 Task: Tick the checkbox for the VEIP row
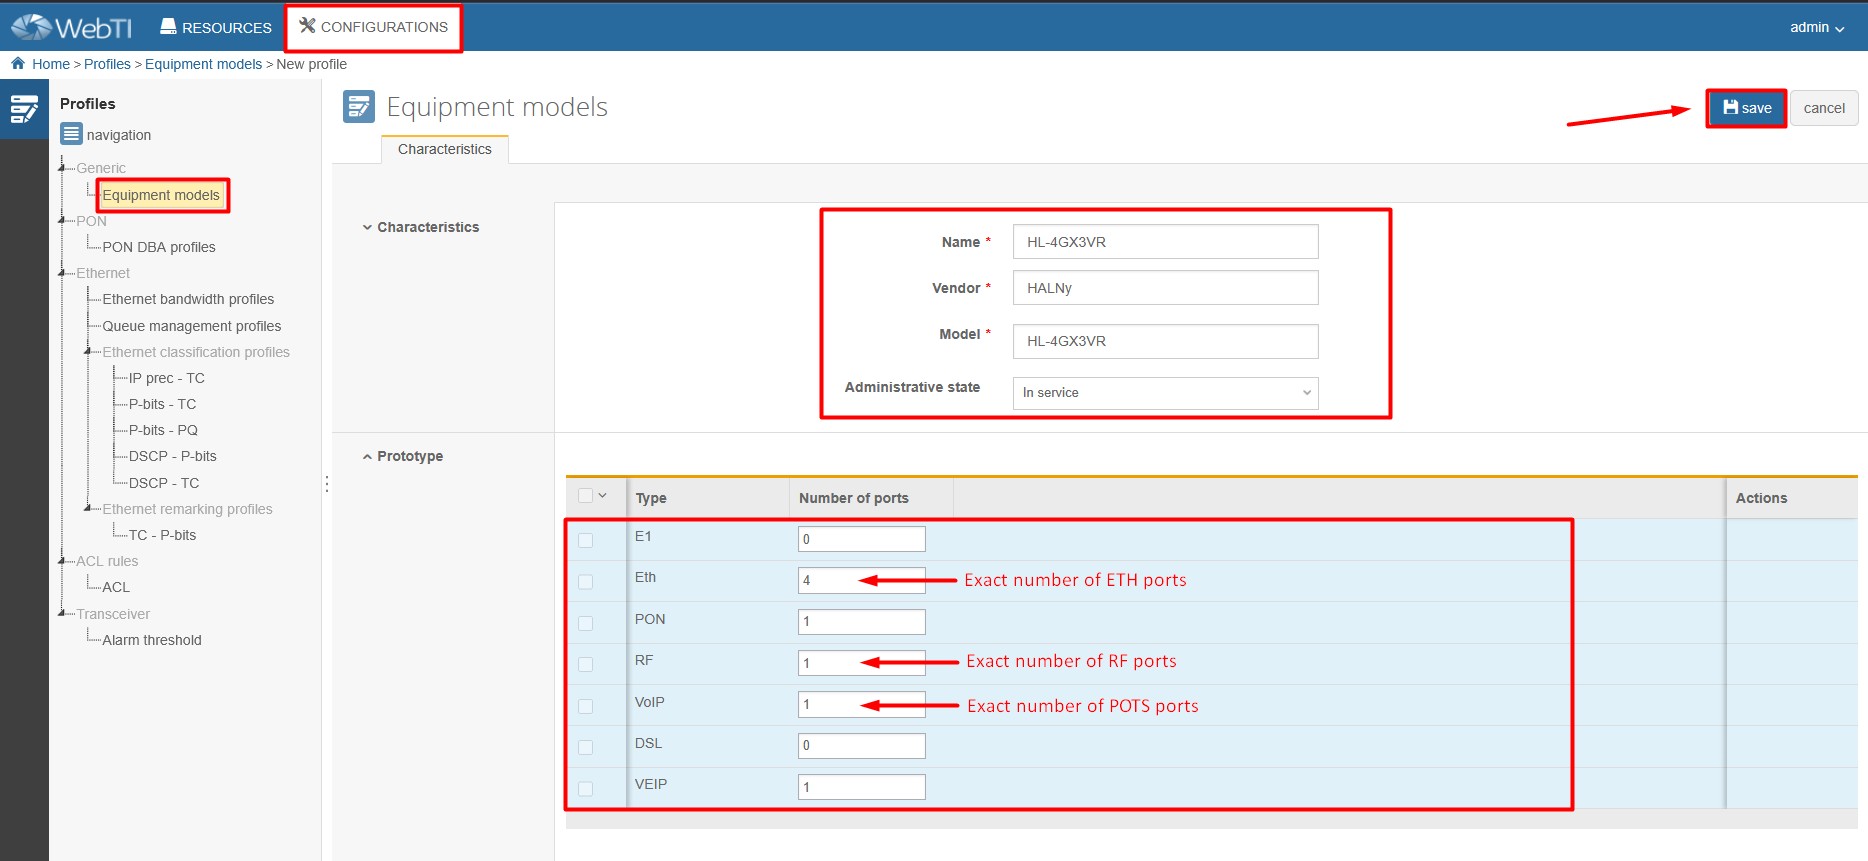586,789
